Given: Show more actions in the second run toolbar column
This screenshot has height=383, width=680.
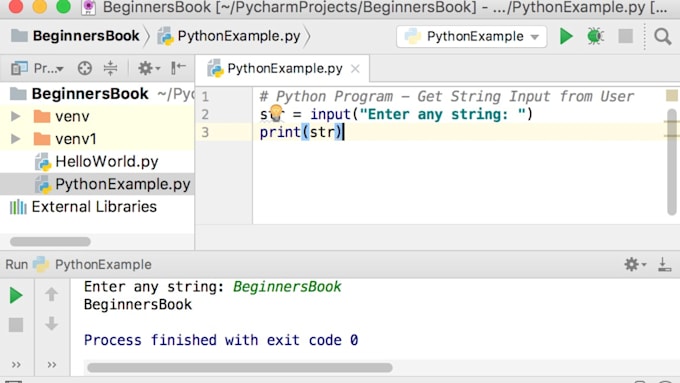Looking at the screenshot, I should pyautogui.click(x=52, y=365).
